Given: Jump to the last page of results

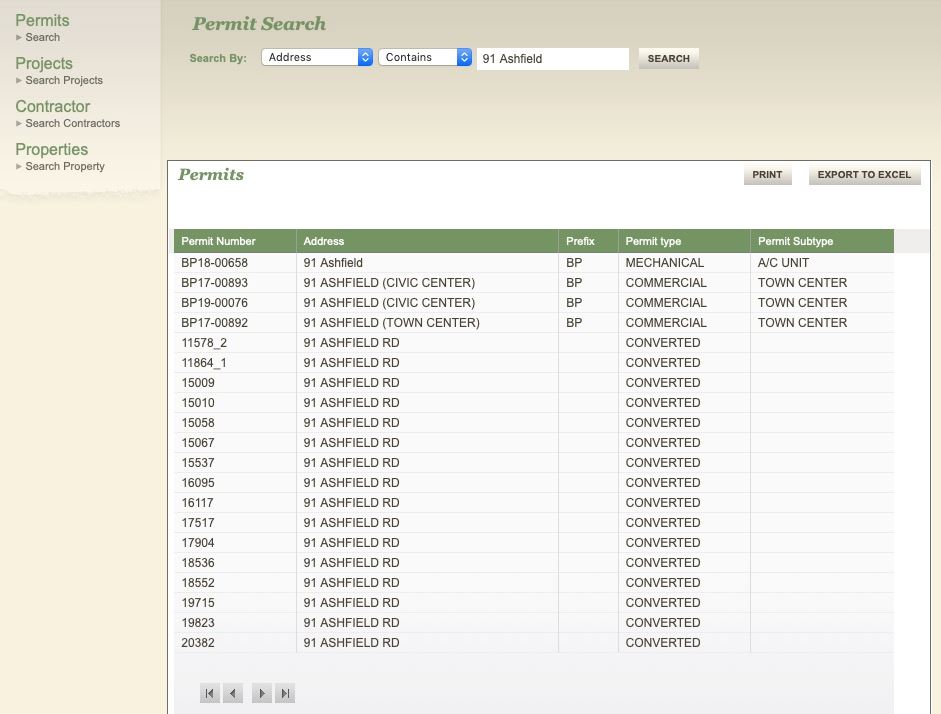Looking at the screenshot, I should (285, 693).
